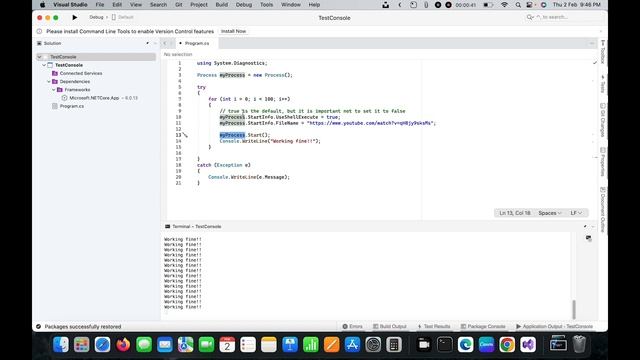Select Program.cs in the solution tree
The image size is (640, 360).
click(72, 106)
